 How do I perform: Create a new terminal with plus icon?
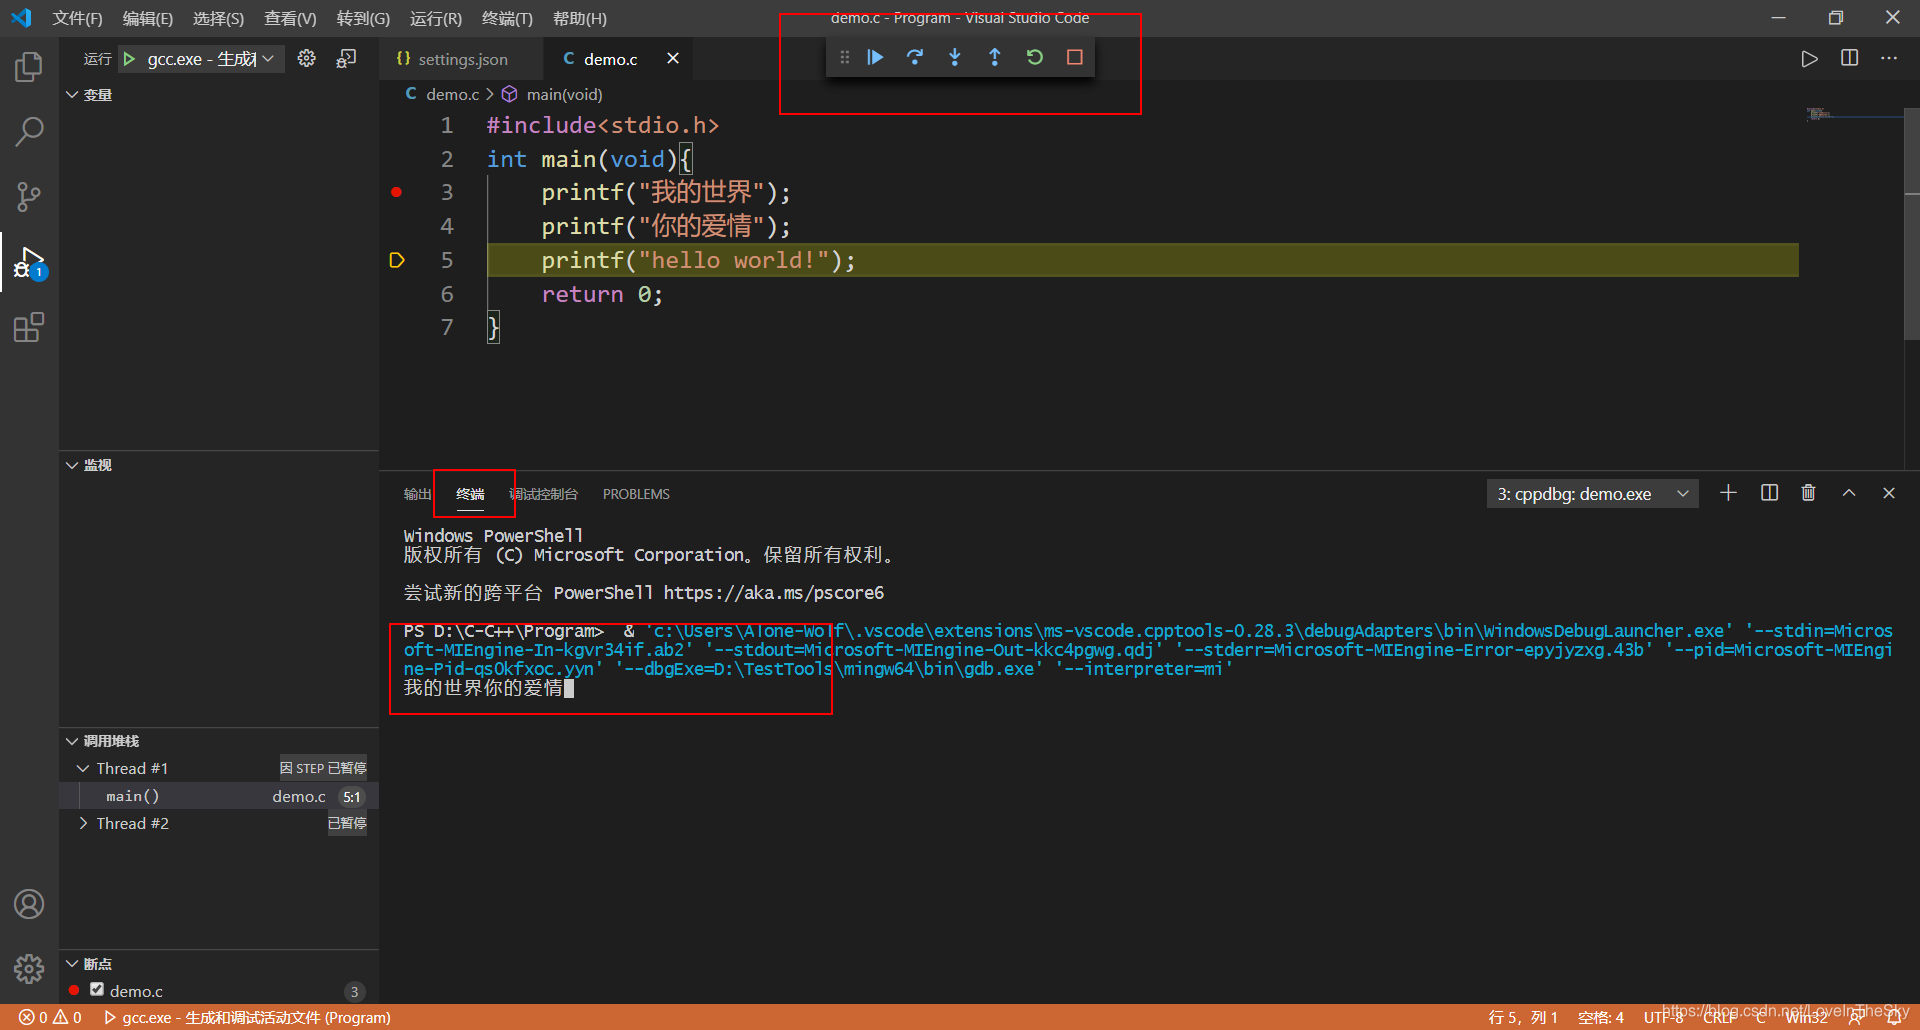1728,493
